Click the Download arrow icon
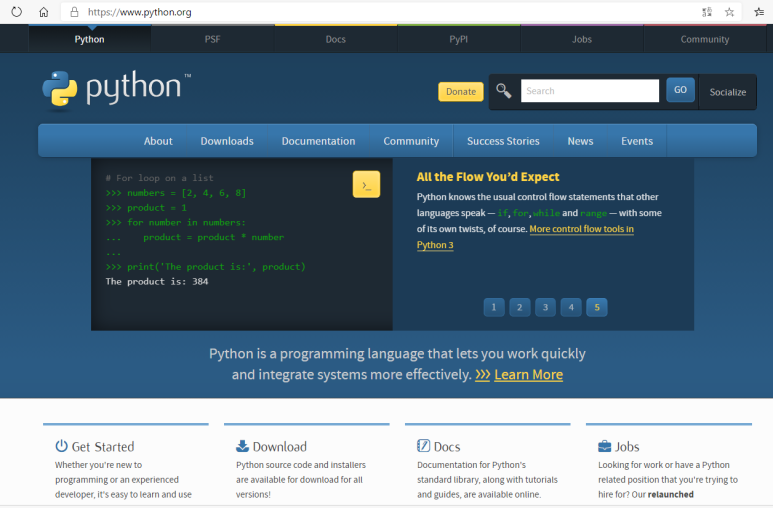Viewport: 773px width, 508px height. click(242, 446)
